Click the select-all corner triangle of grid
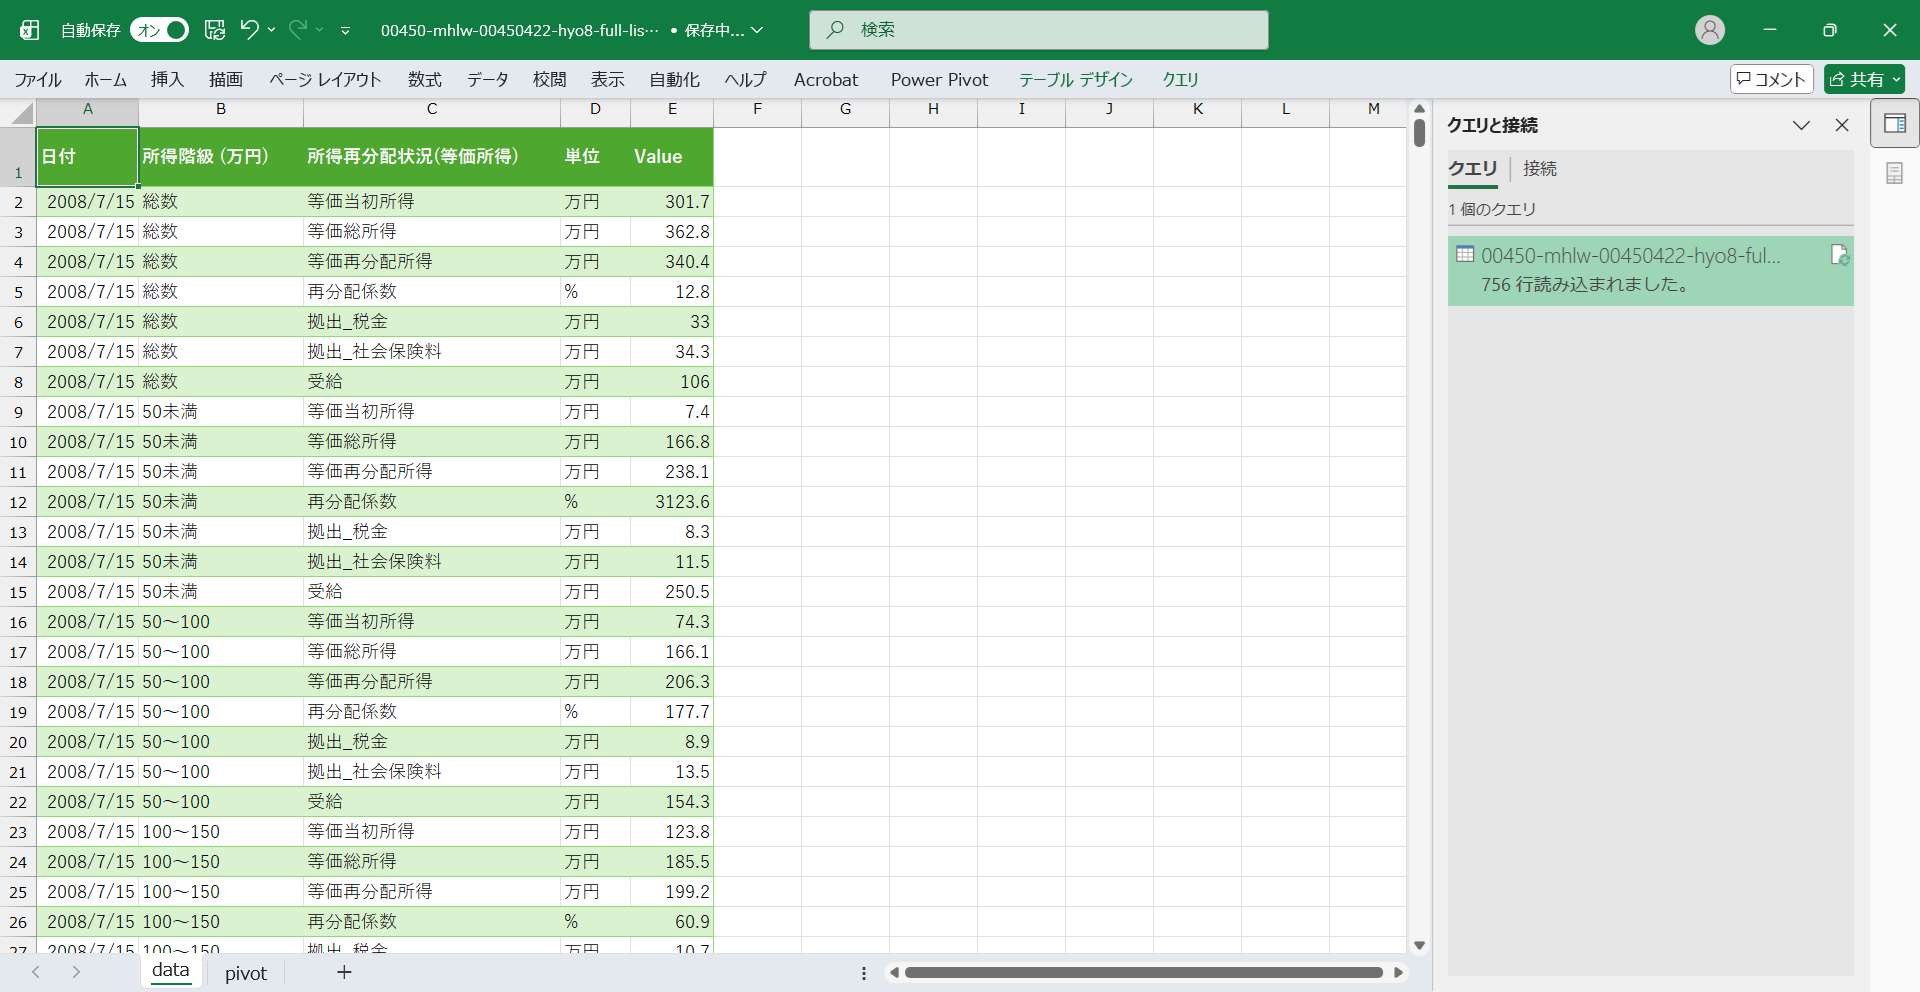This screenshot has width=1920, height=992. 22,114
